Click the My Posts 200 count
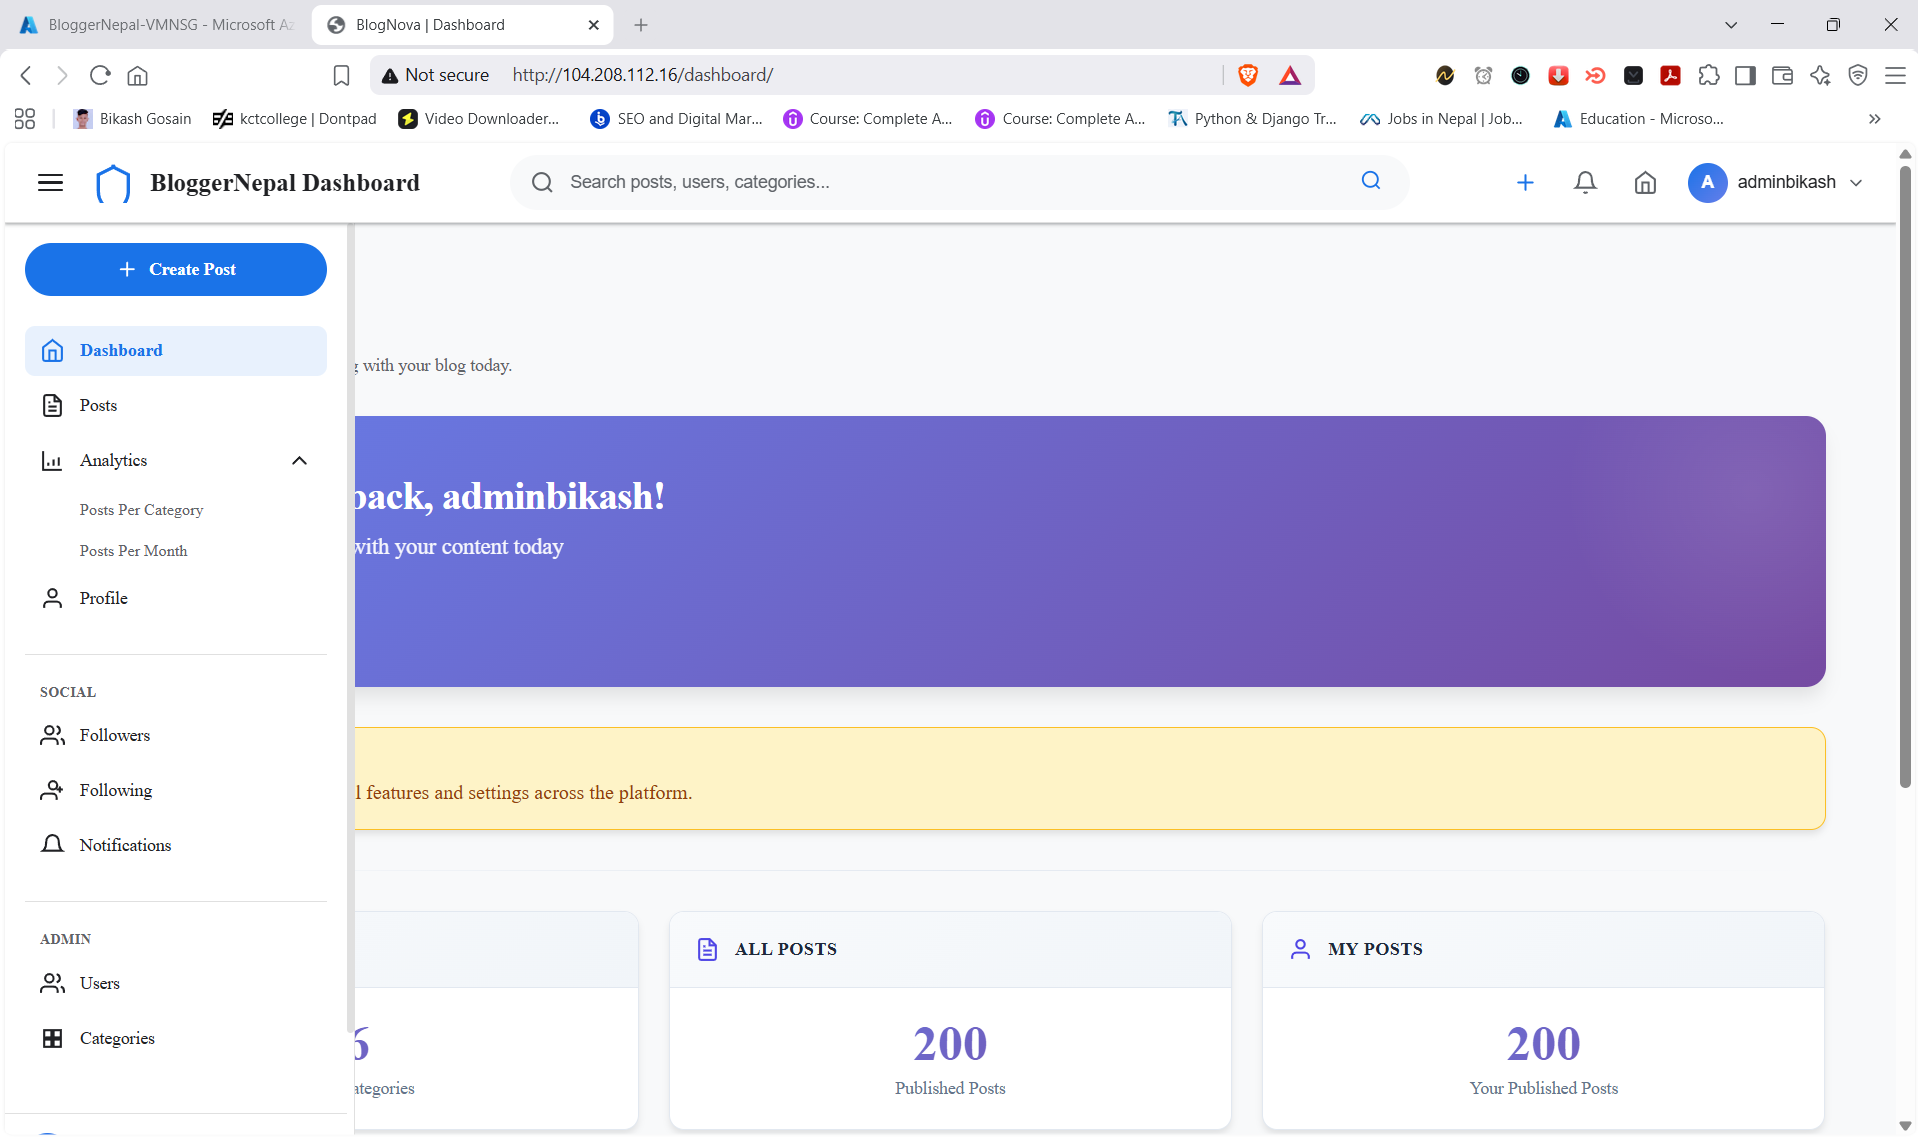This screenshot has height=1137, width=1918. (x=1543, y=1044)
